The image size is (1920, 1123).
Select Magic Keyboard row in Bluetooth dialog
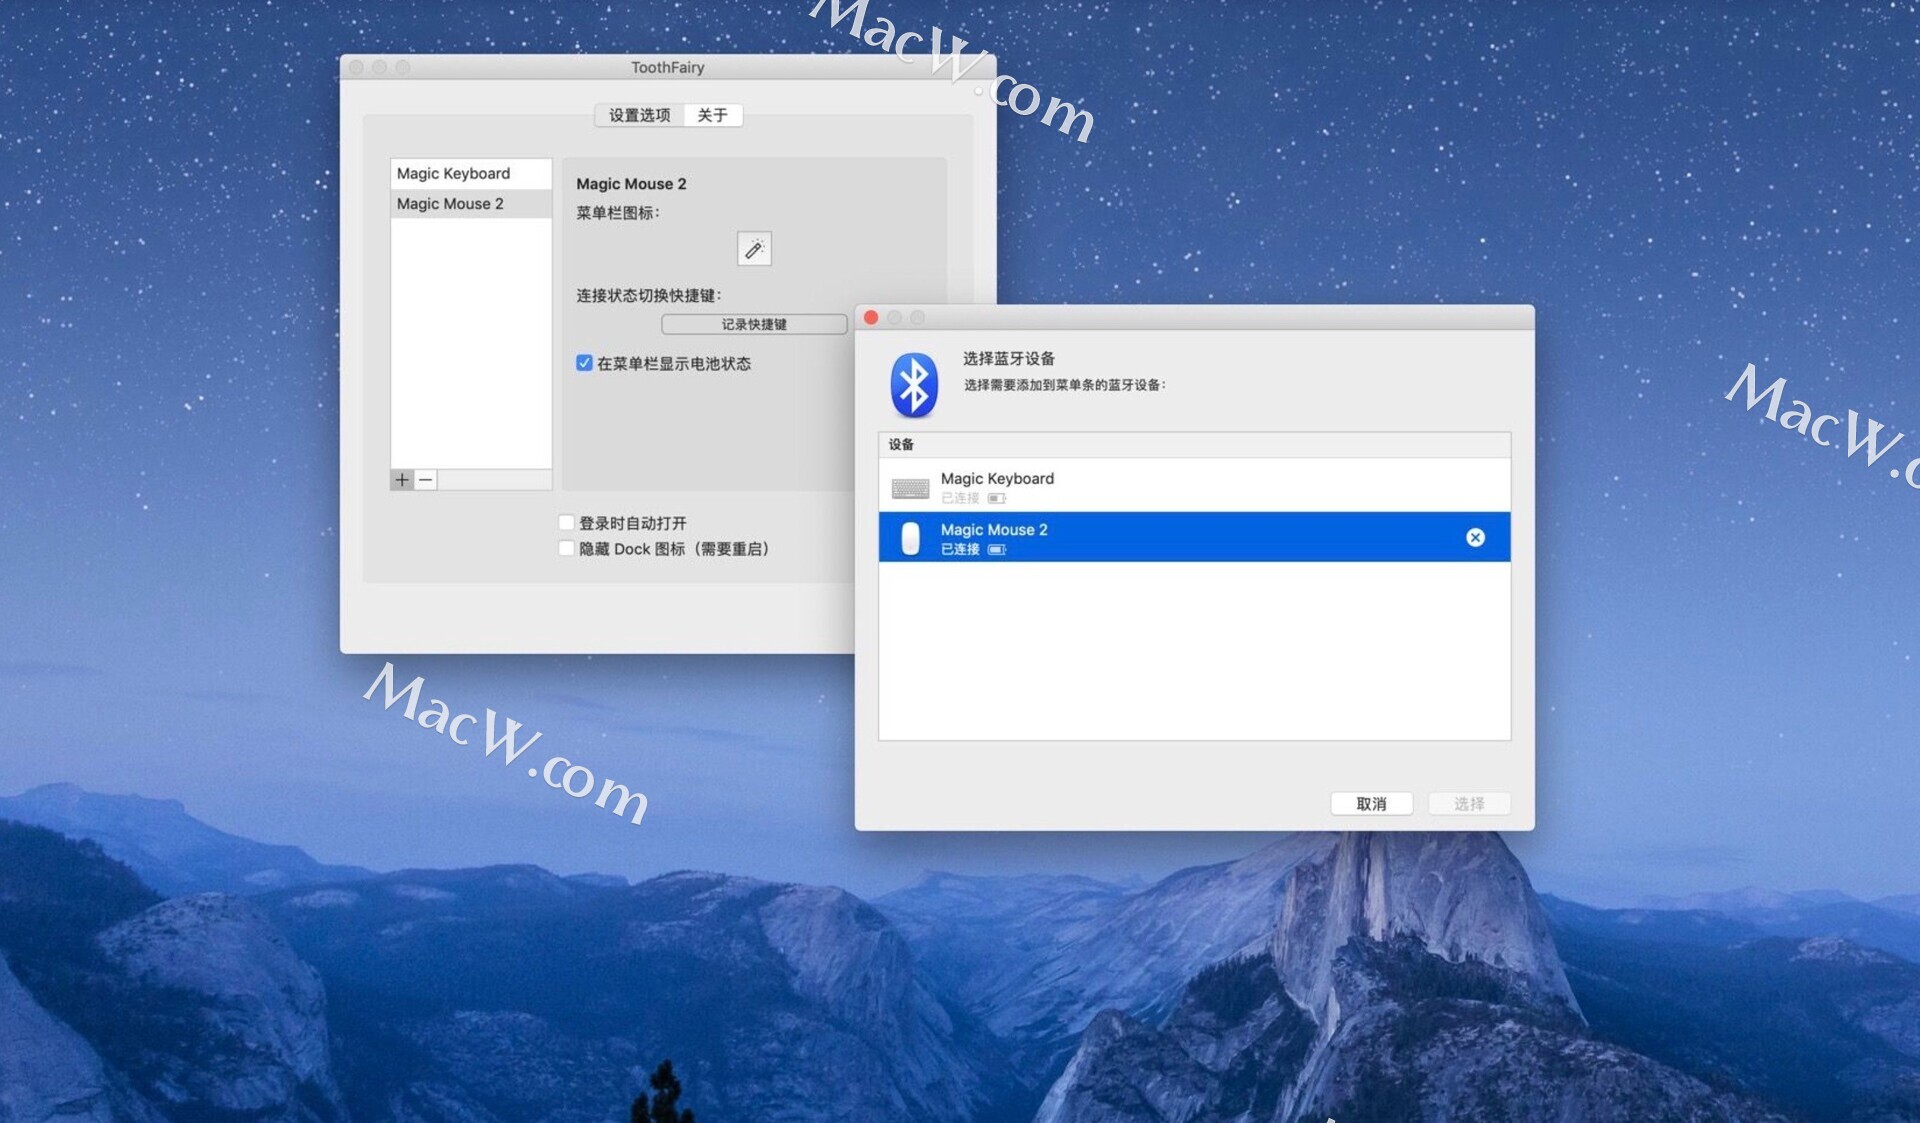(1194, 486)
